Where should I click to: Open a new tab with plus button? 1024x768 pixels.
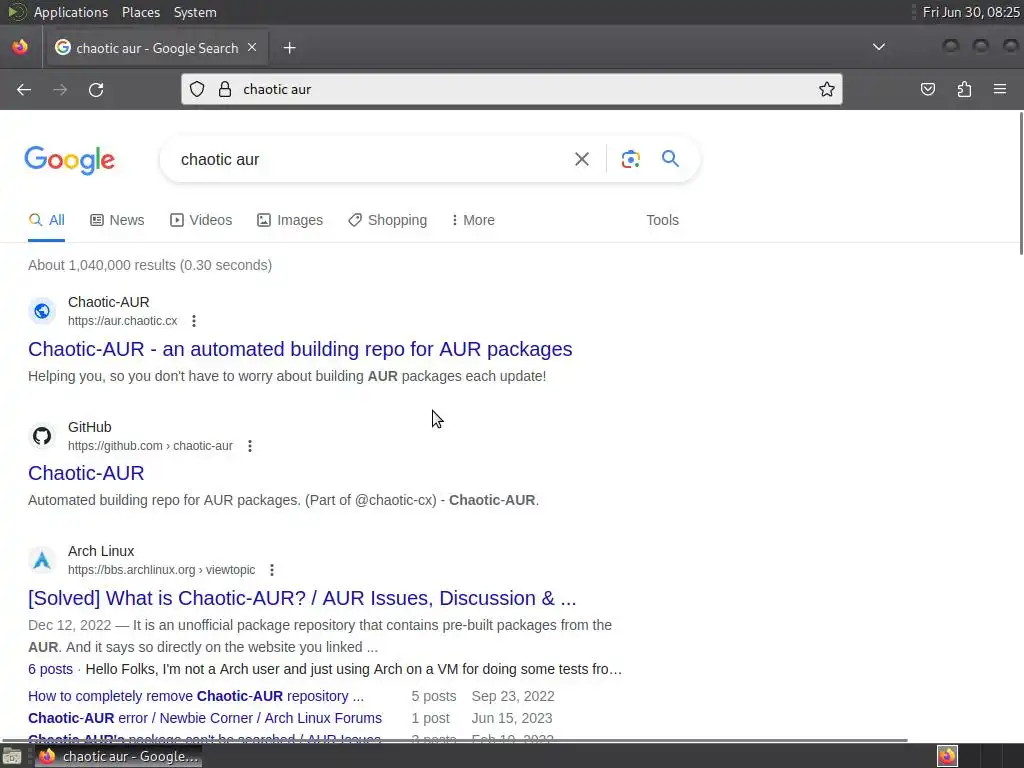pyautogui.click(x=289, y=48)
